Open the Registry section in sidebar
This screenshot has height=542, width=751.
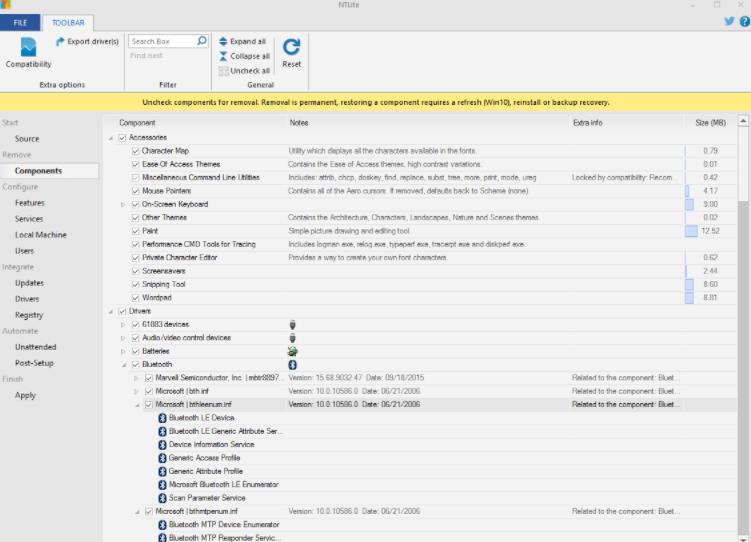point(29,315)
